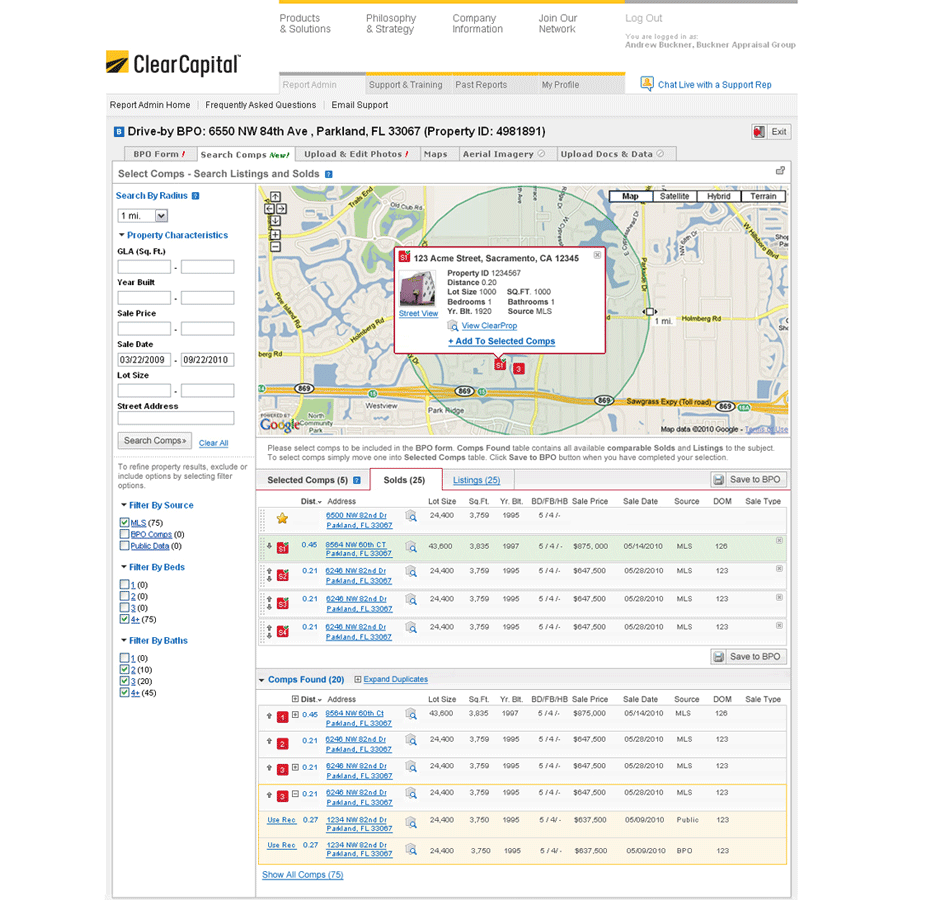Click the S1 marker on the map
This screenshot has width=950, height=900.
499,366
